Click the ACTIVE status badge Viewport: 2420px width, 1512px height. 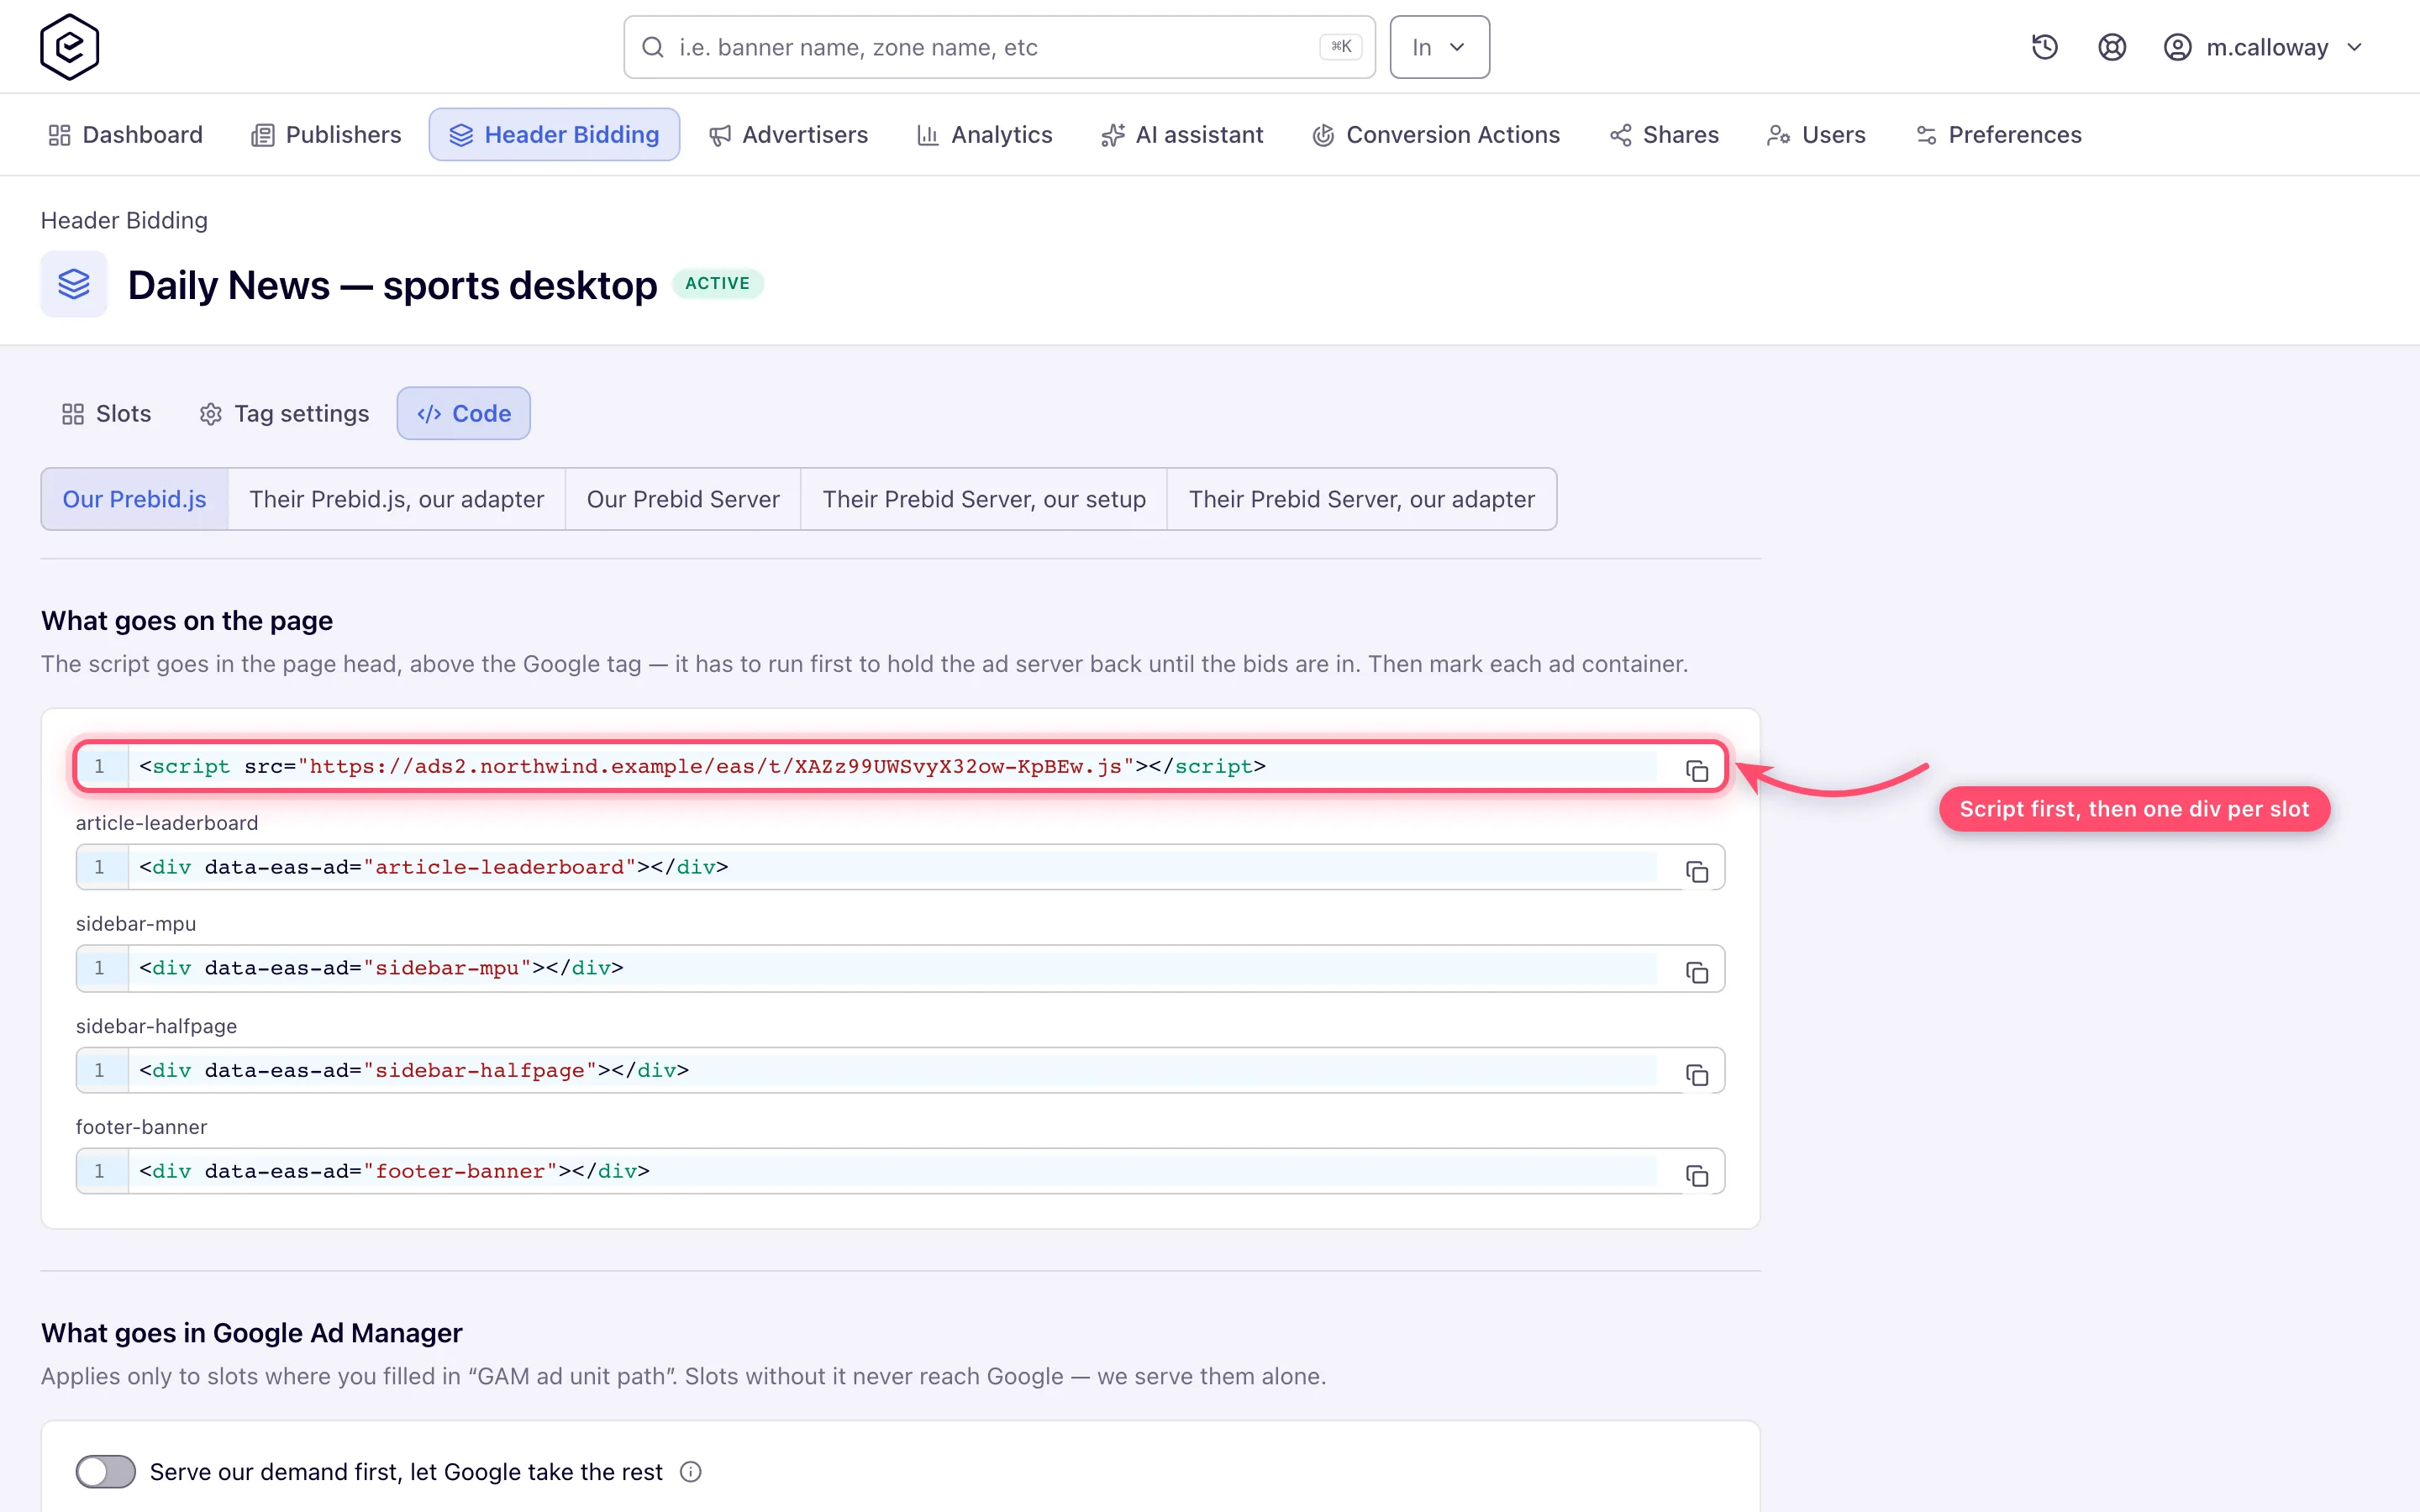(x=717, y=284)
